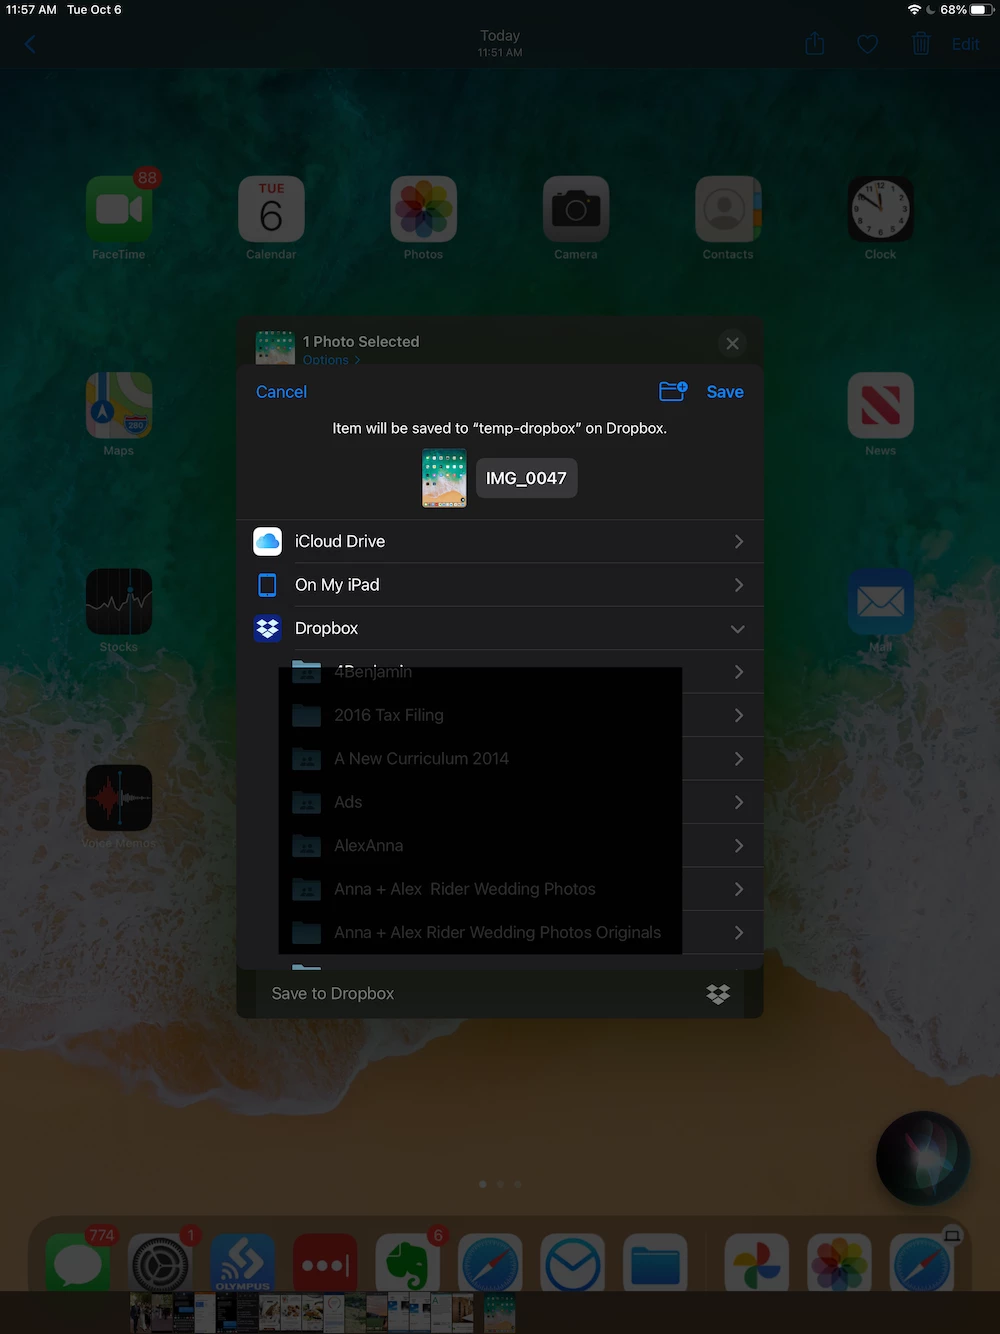Tap the heart favorite icon
This screenshot has width=1000, height=1334.
(868, 44)
